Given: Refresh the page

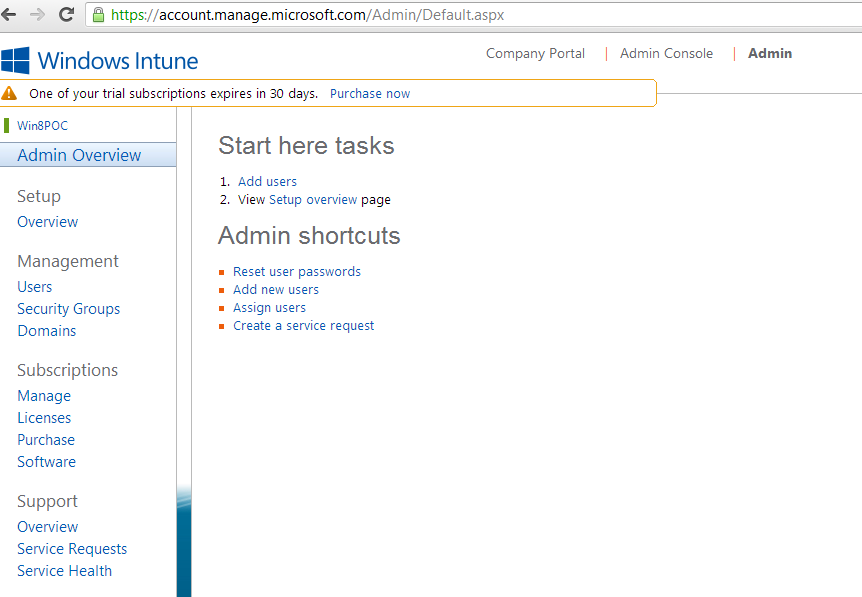Looking at the screenshot, I should click(66, 14).
